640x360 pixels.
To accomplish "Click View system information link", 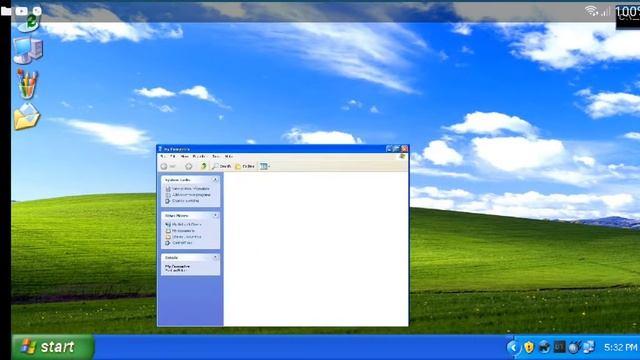I will (x=187, y=189).
